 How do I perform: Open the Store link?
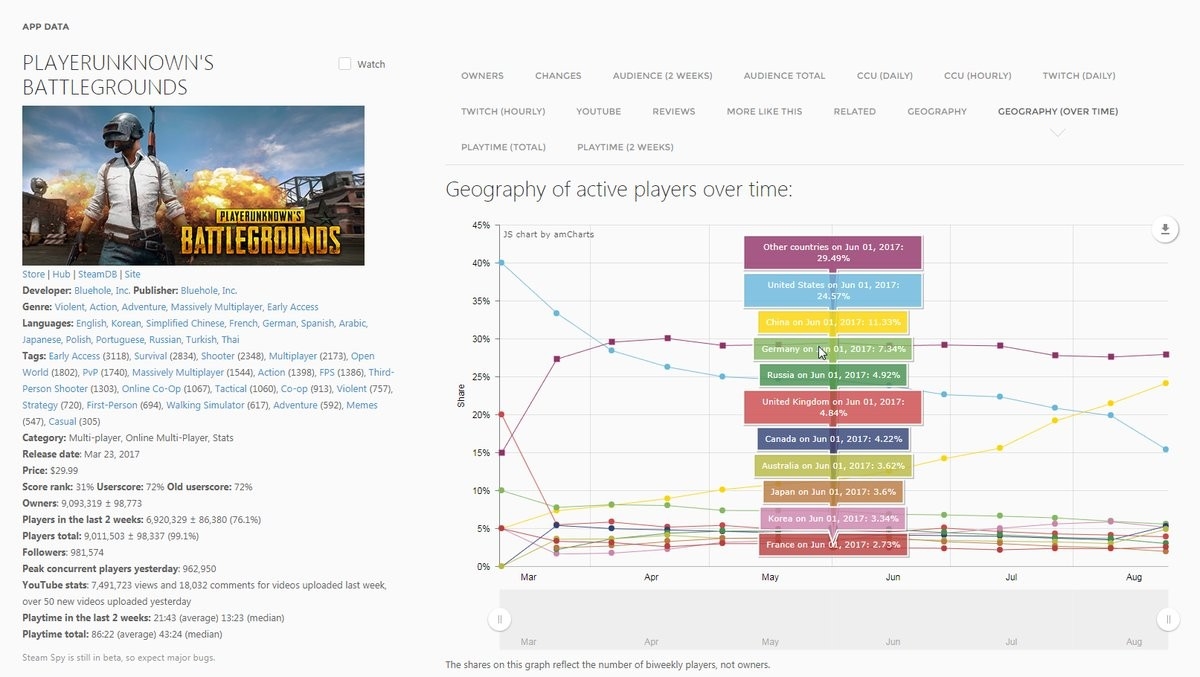pos(33,274)
